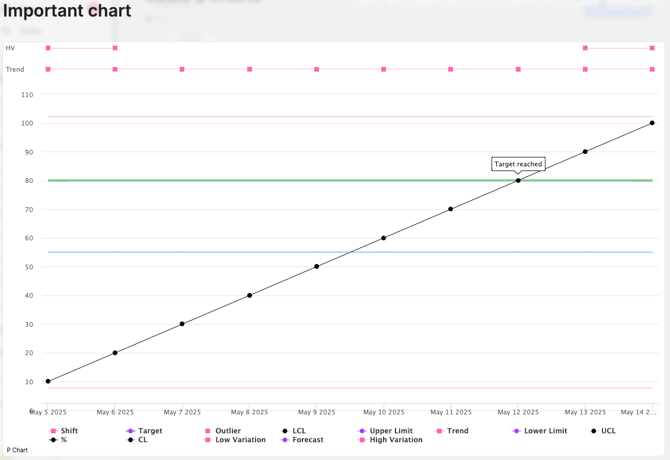670x460 pixels.
Task: Click the data point at May 9 2025
Action: [317, 266]
